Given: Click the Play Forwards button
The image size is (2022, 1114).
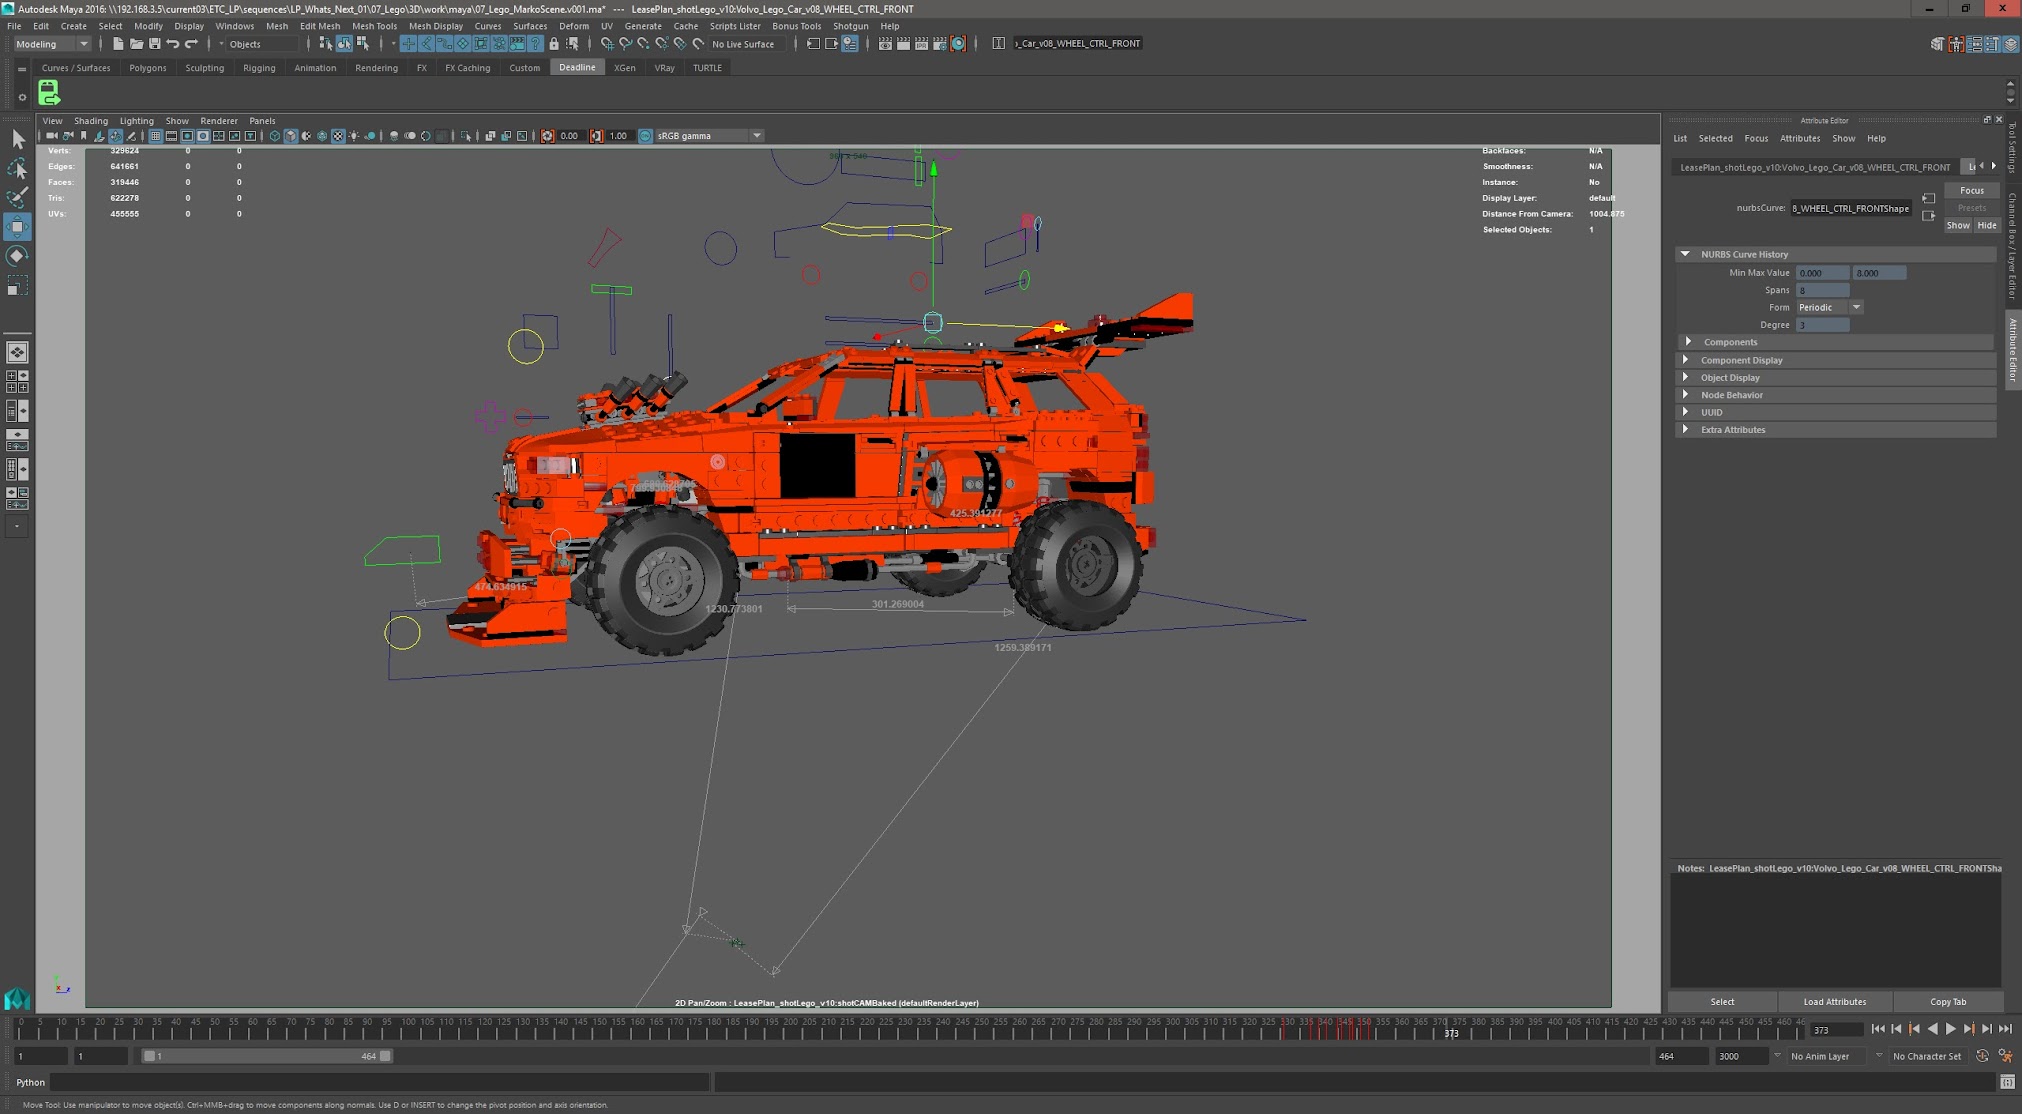Looking at the screenshot, I should point(1950,1029).
